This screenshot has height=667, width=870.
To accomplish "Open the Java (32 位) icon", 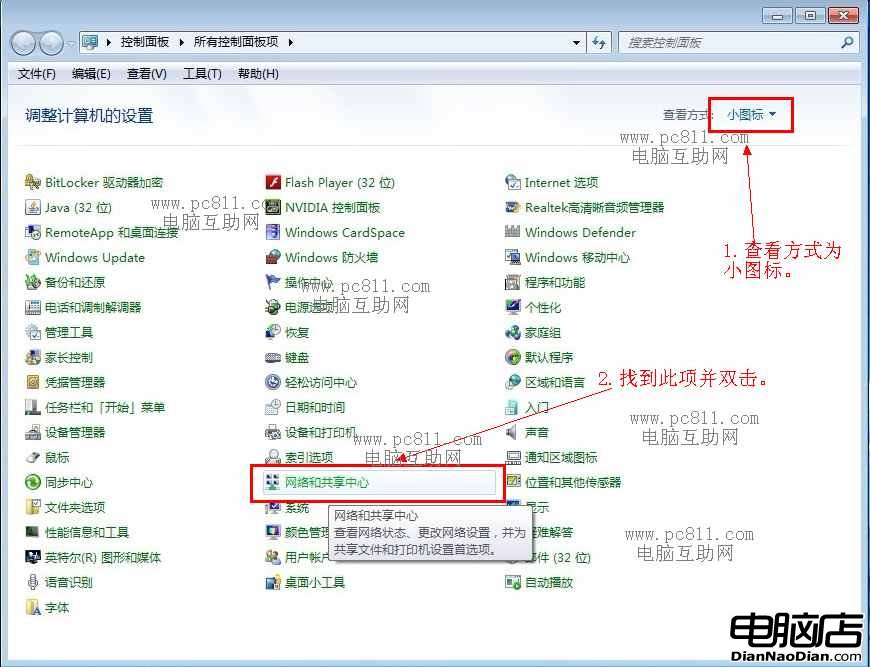I will pyautogui.click(x=33, y=207).
